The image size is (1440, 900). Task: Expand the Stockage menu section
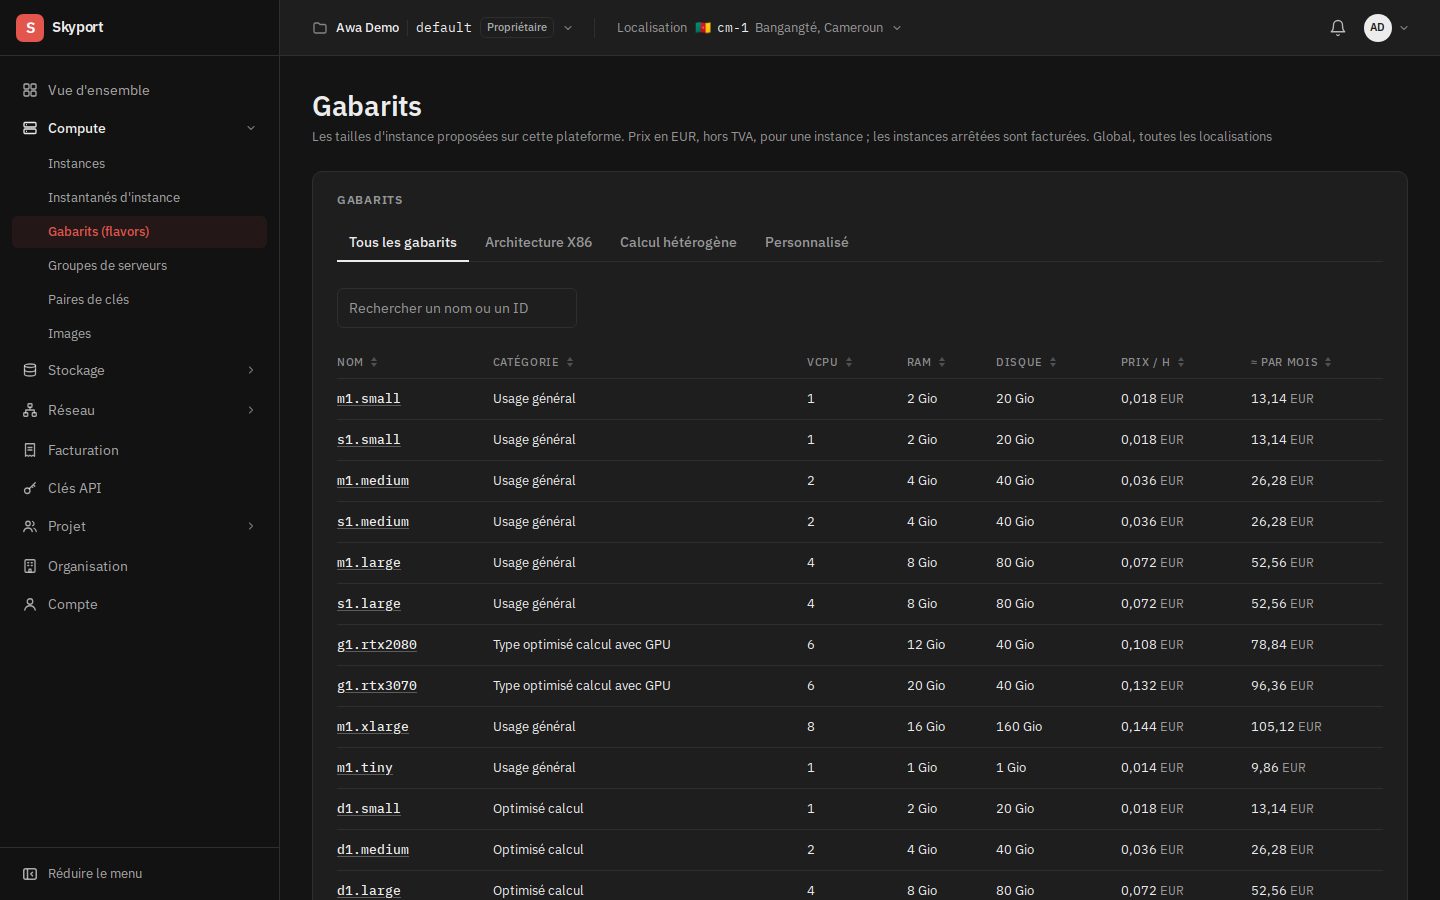[251, 370]
